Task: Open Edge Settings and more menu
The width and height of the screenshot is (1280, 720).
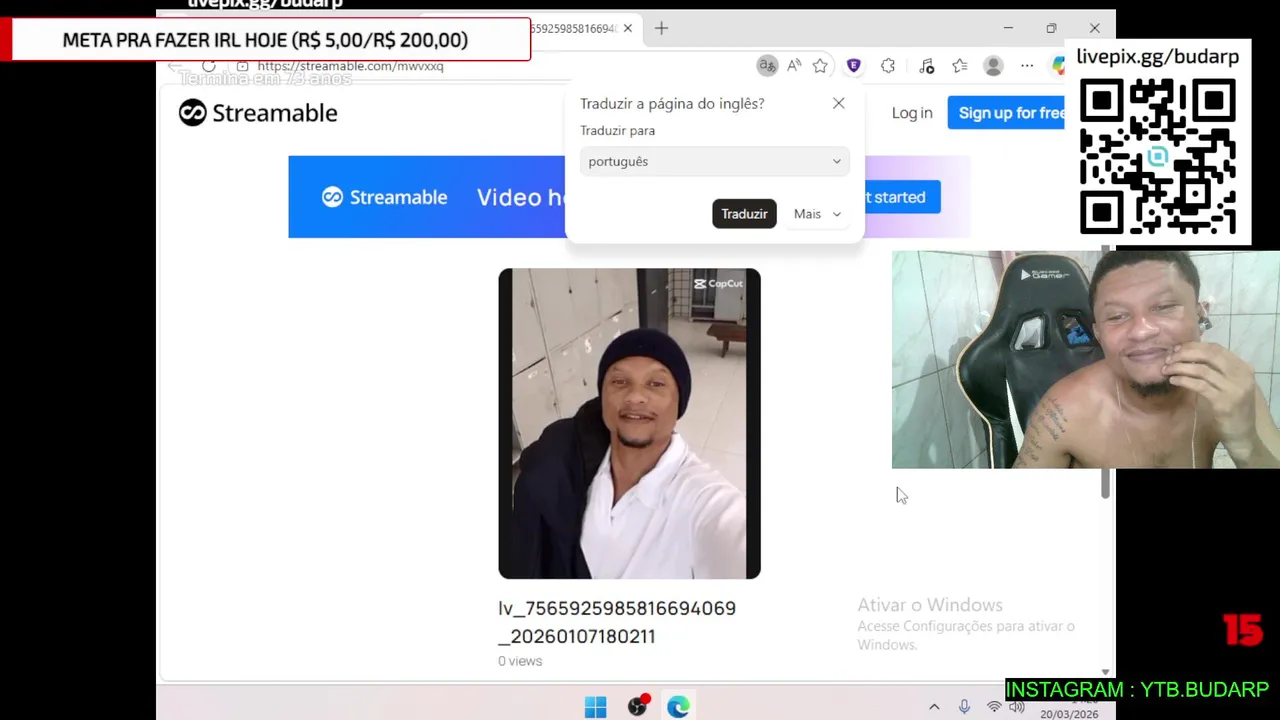Action: click(x=1027, y=66)
